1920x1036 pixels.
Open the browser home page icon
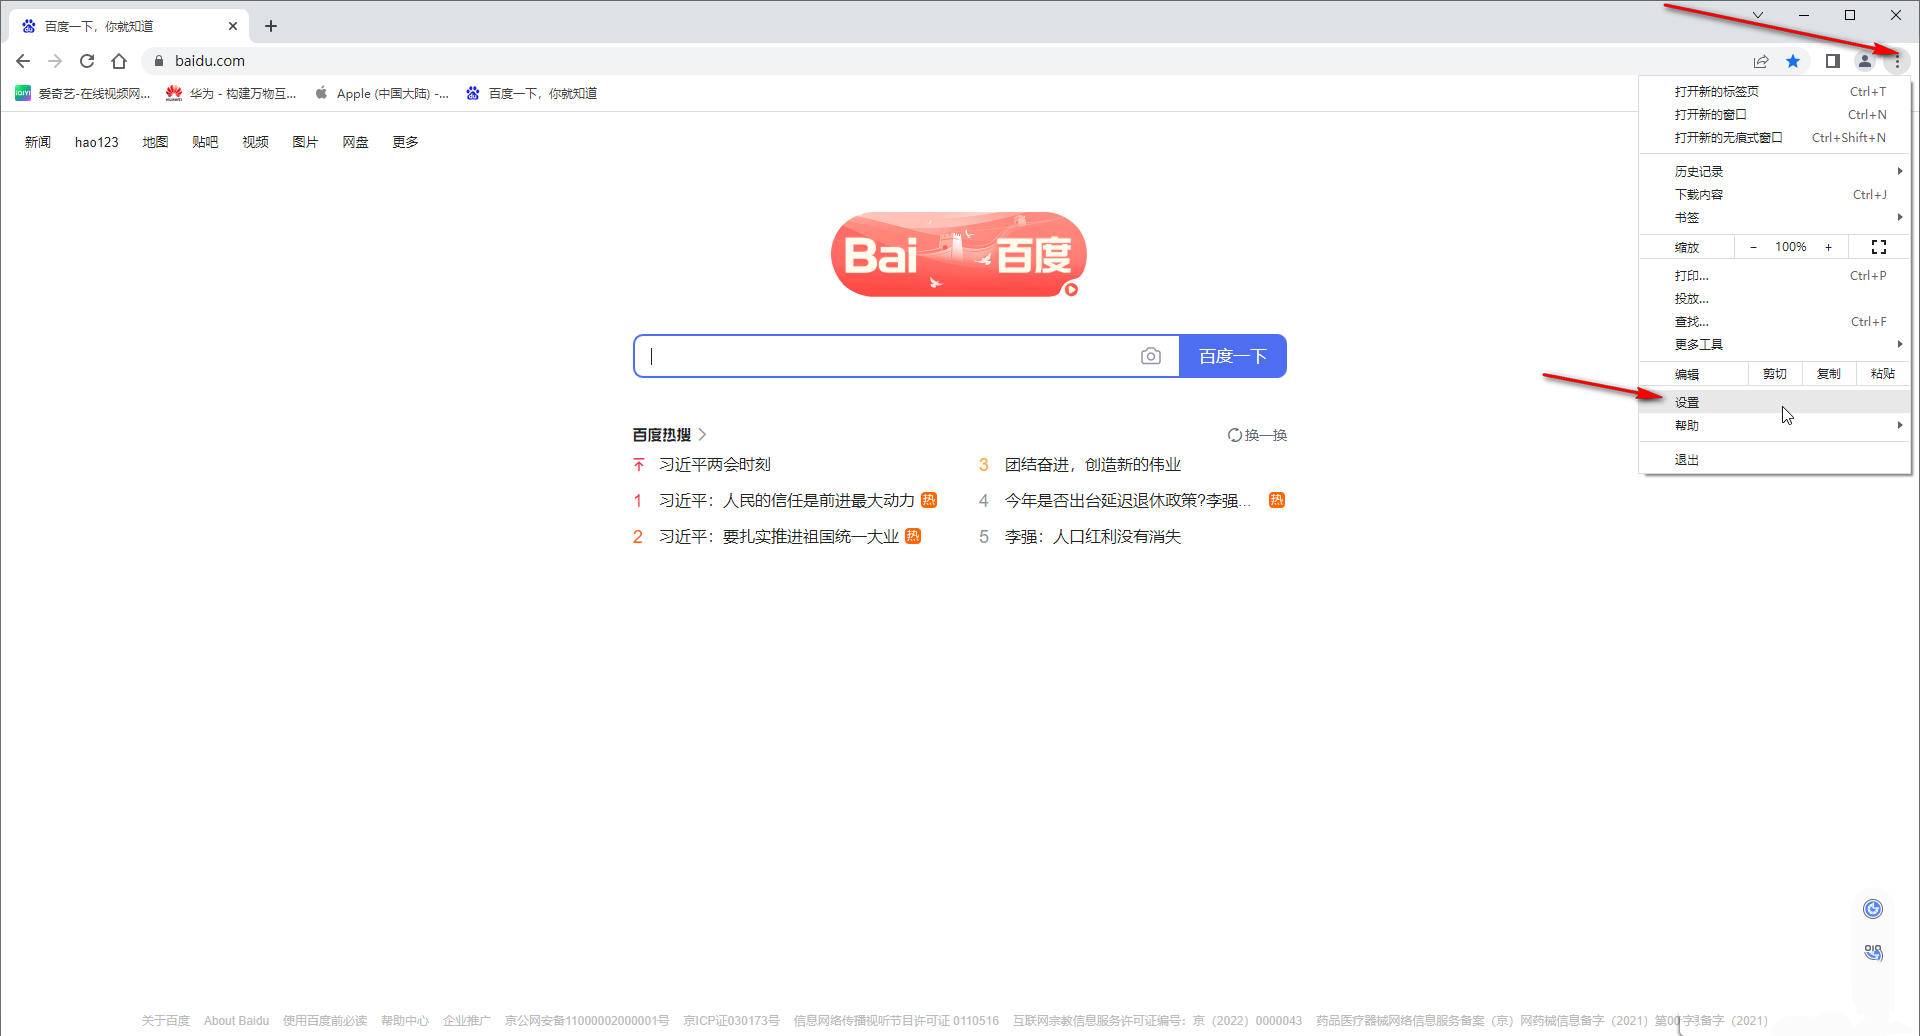tap(119, 61)
